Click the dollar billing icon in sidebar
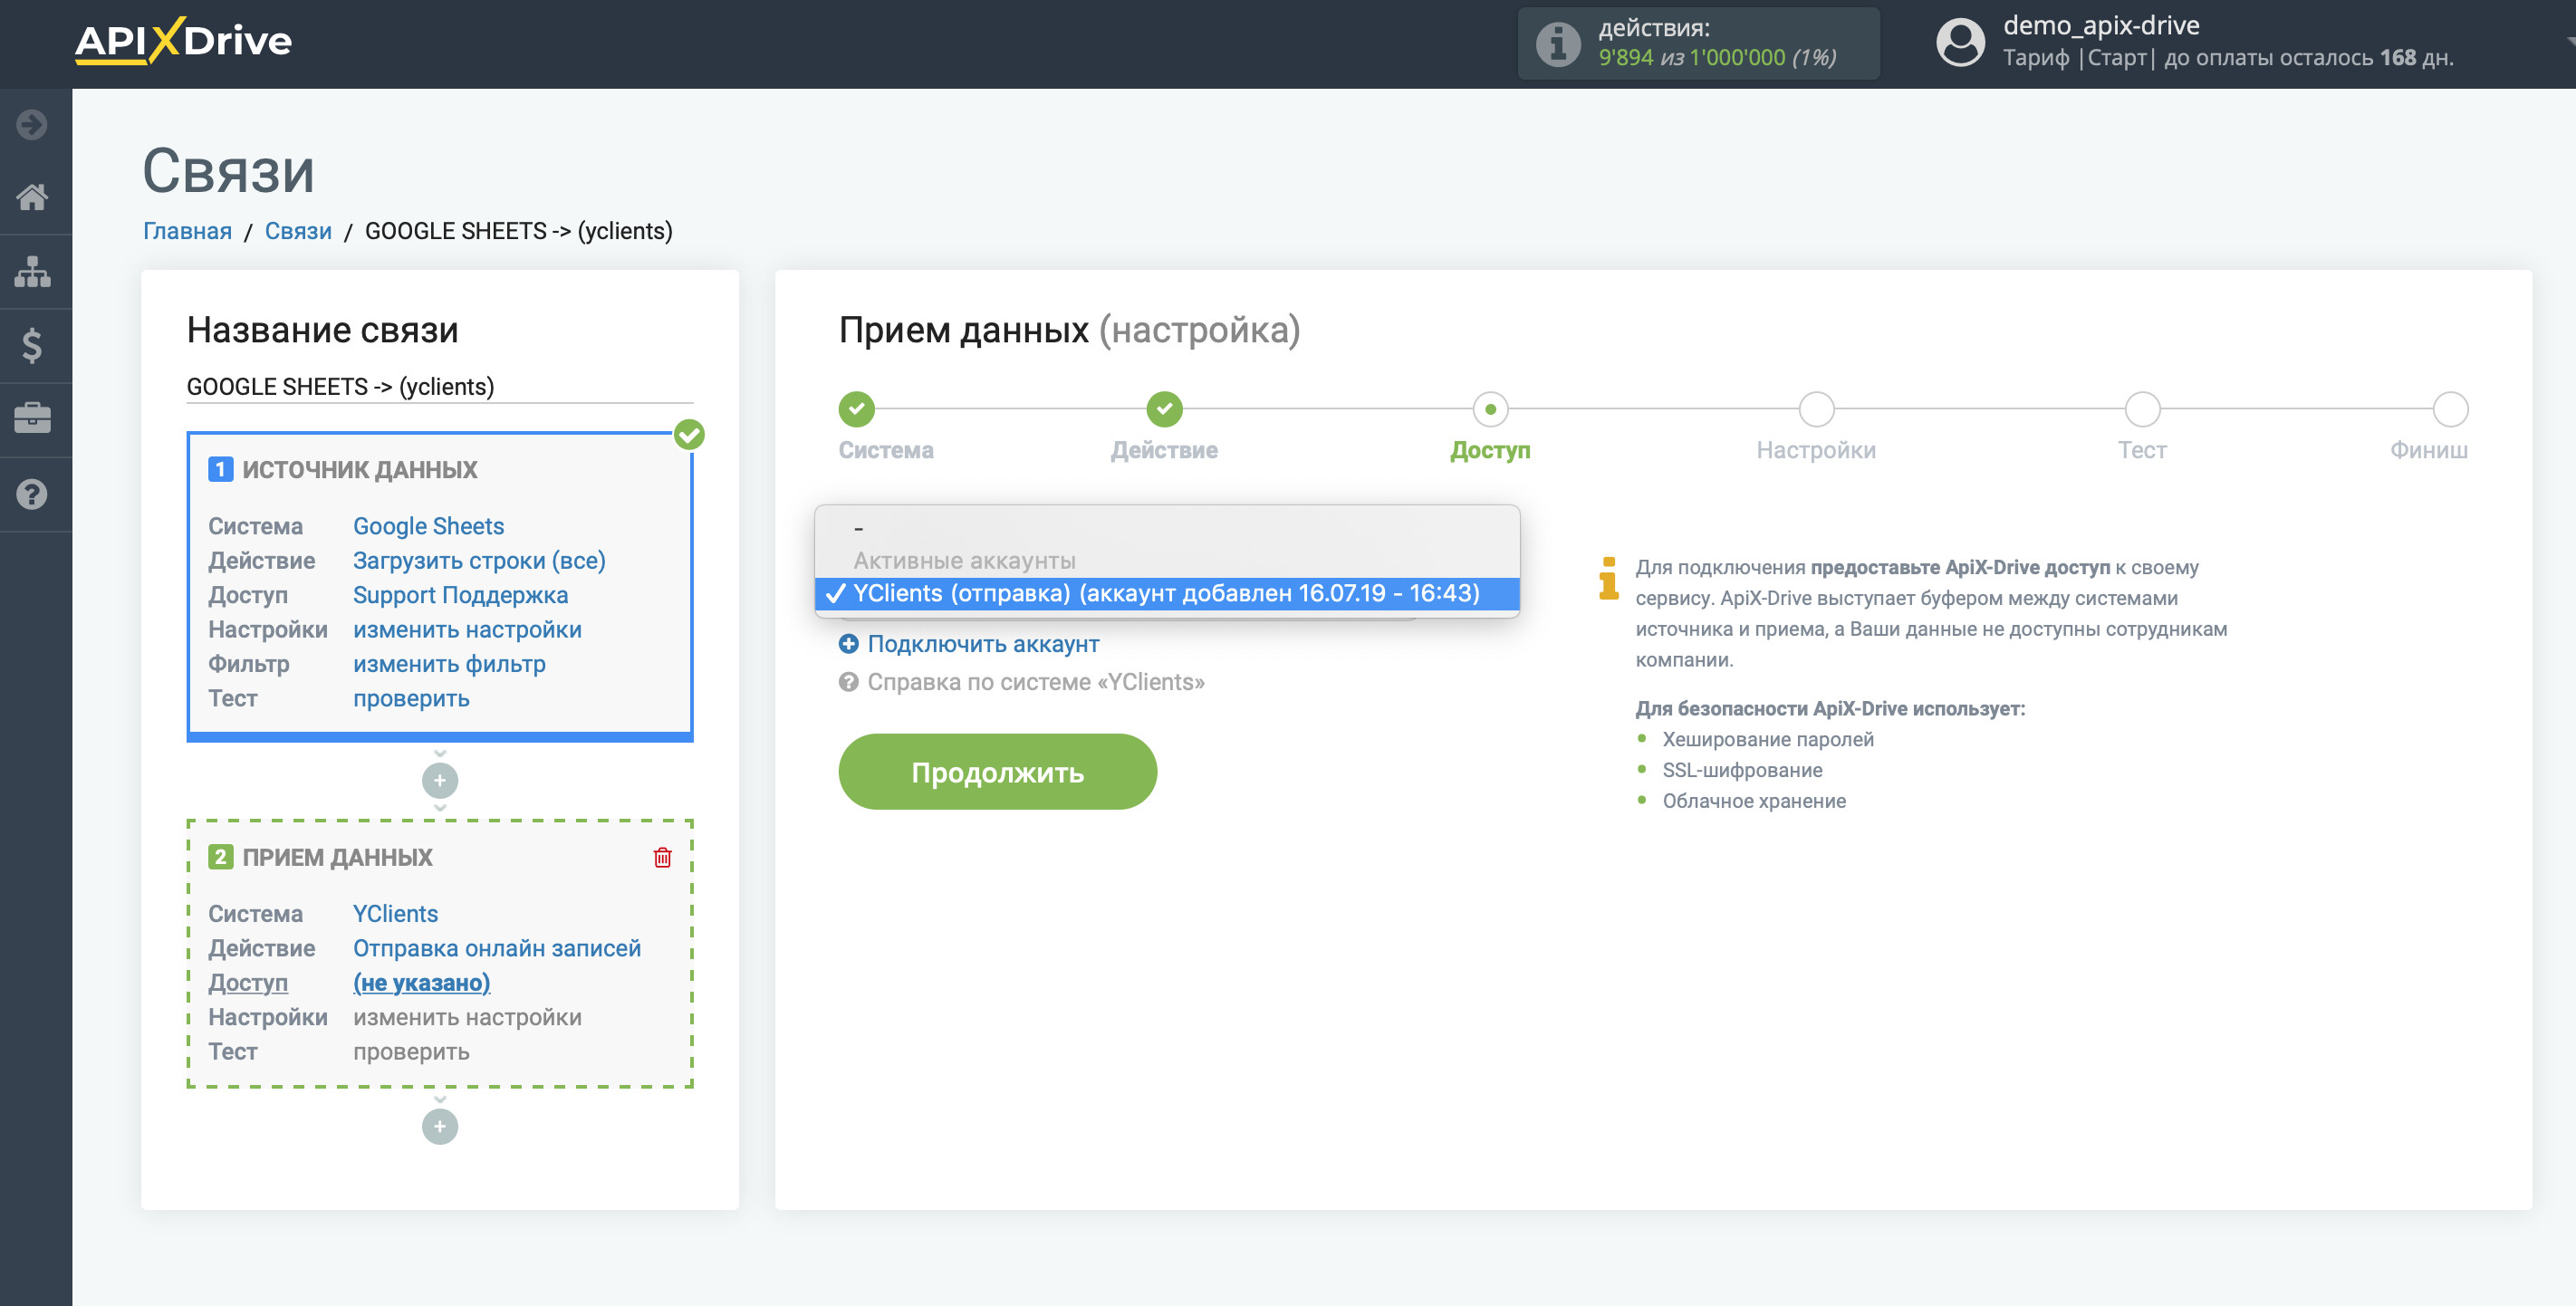 [32, 346]
